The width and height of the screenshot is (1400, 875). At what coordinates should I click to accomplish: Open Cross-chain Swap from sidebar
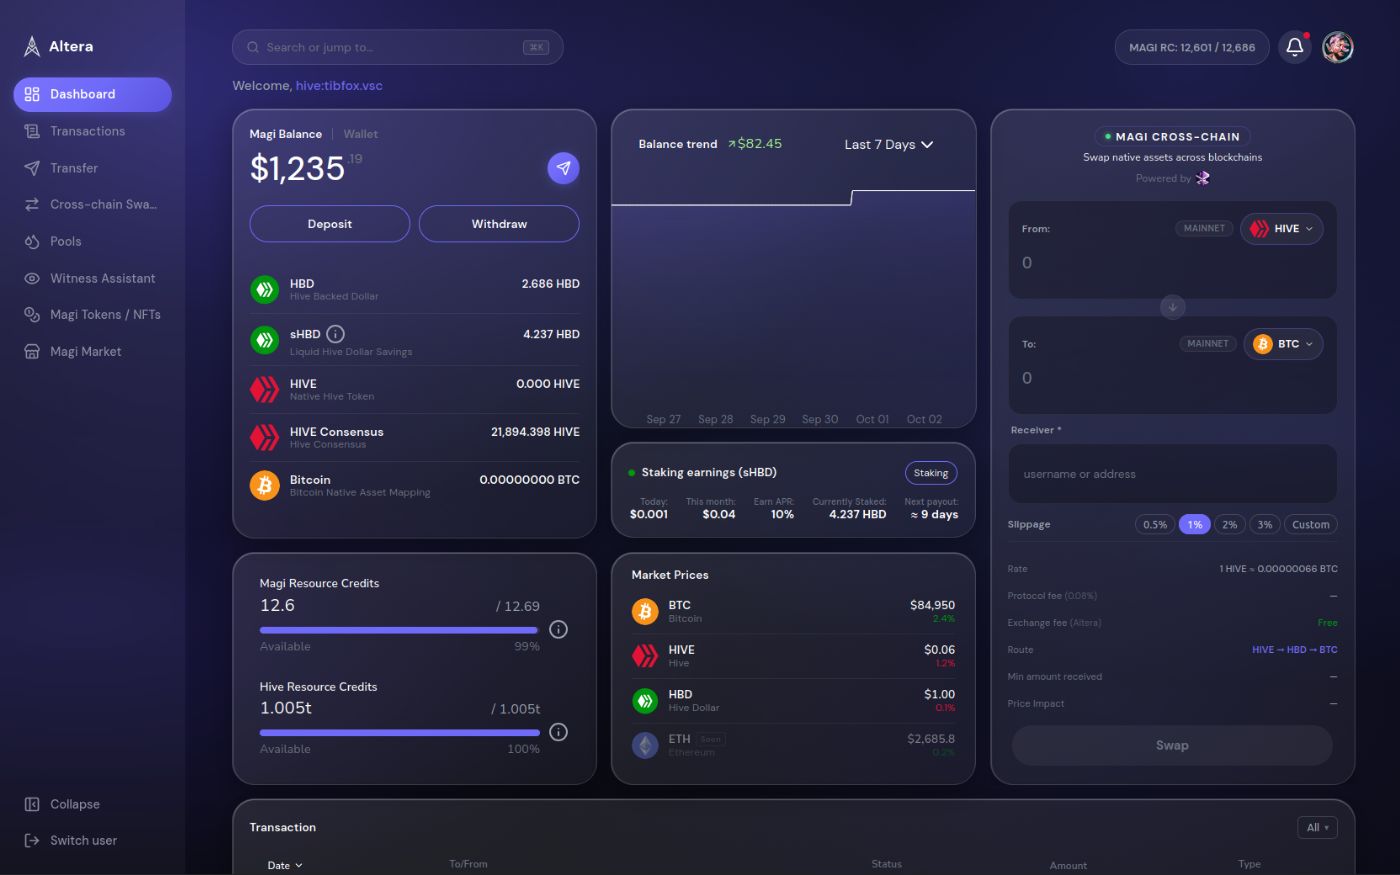(92, 204)
